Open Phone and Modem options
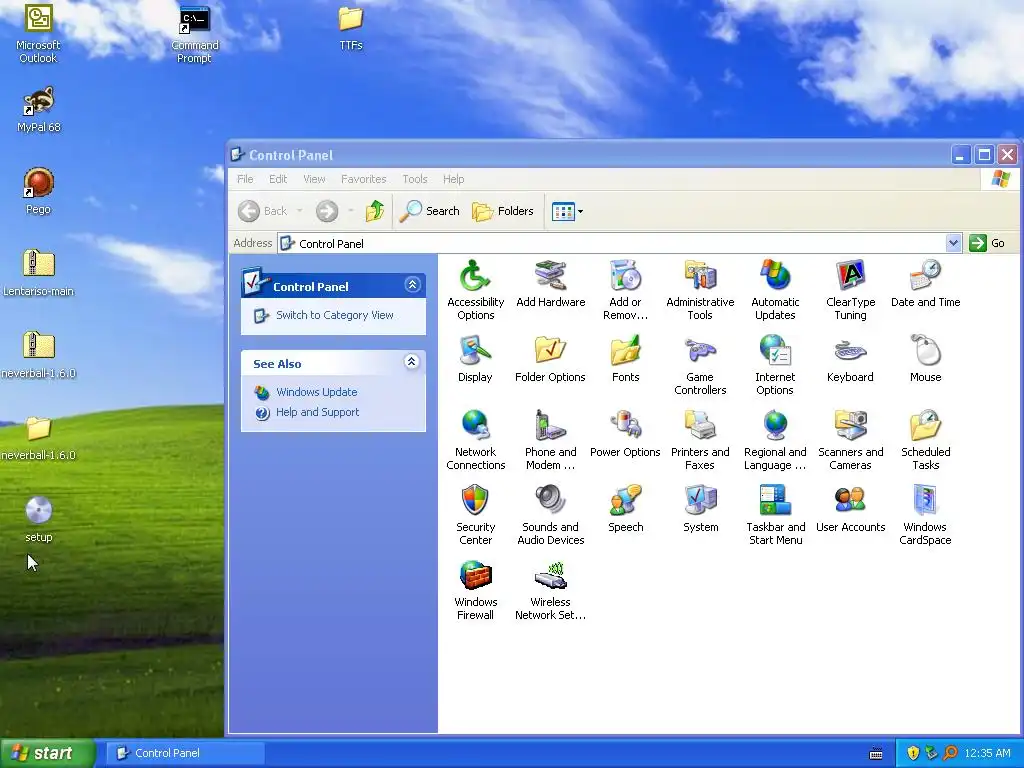This screenshot has width=1024, height=768. (x=551, y=440)
